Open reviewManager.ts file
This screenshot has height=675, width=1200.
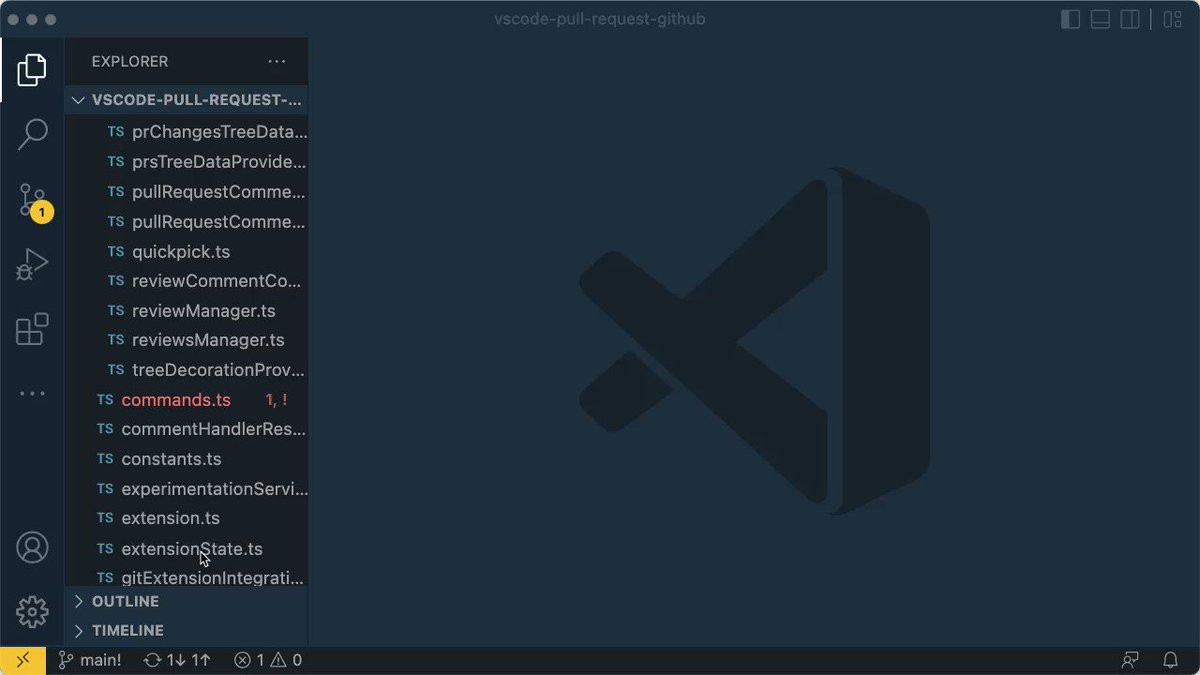(187, 311)
